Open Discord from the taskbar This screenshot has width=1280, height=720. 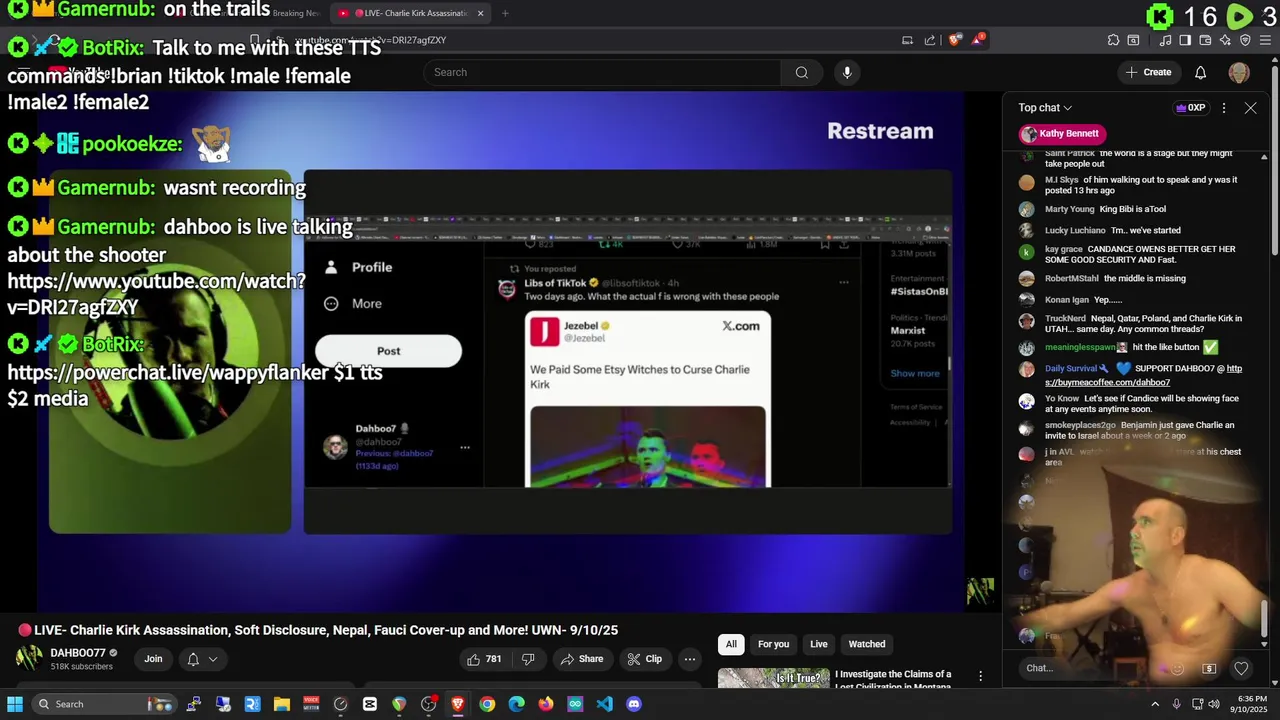pyautogui.click(x=633, y=704)
